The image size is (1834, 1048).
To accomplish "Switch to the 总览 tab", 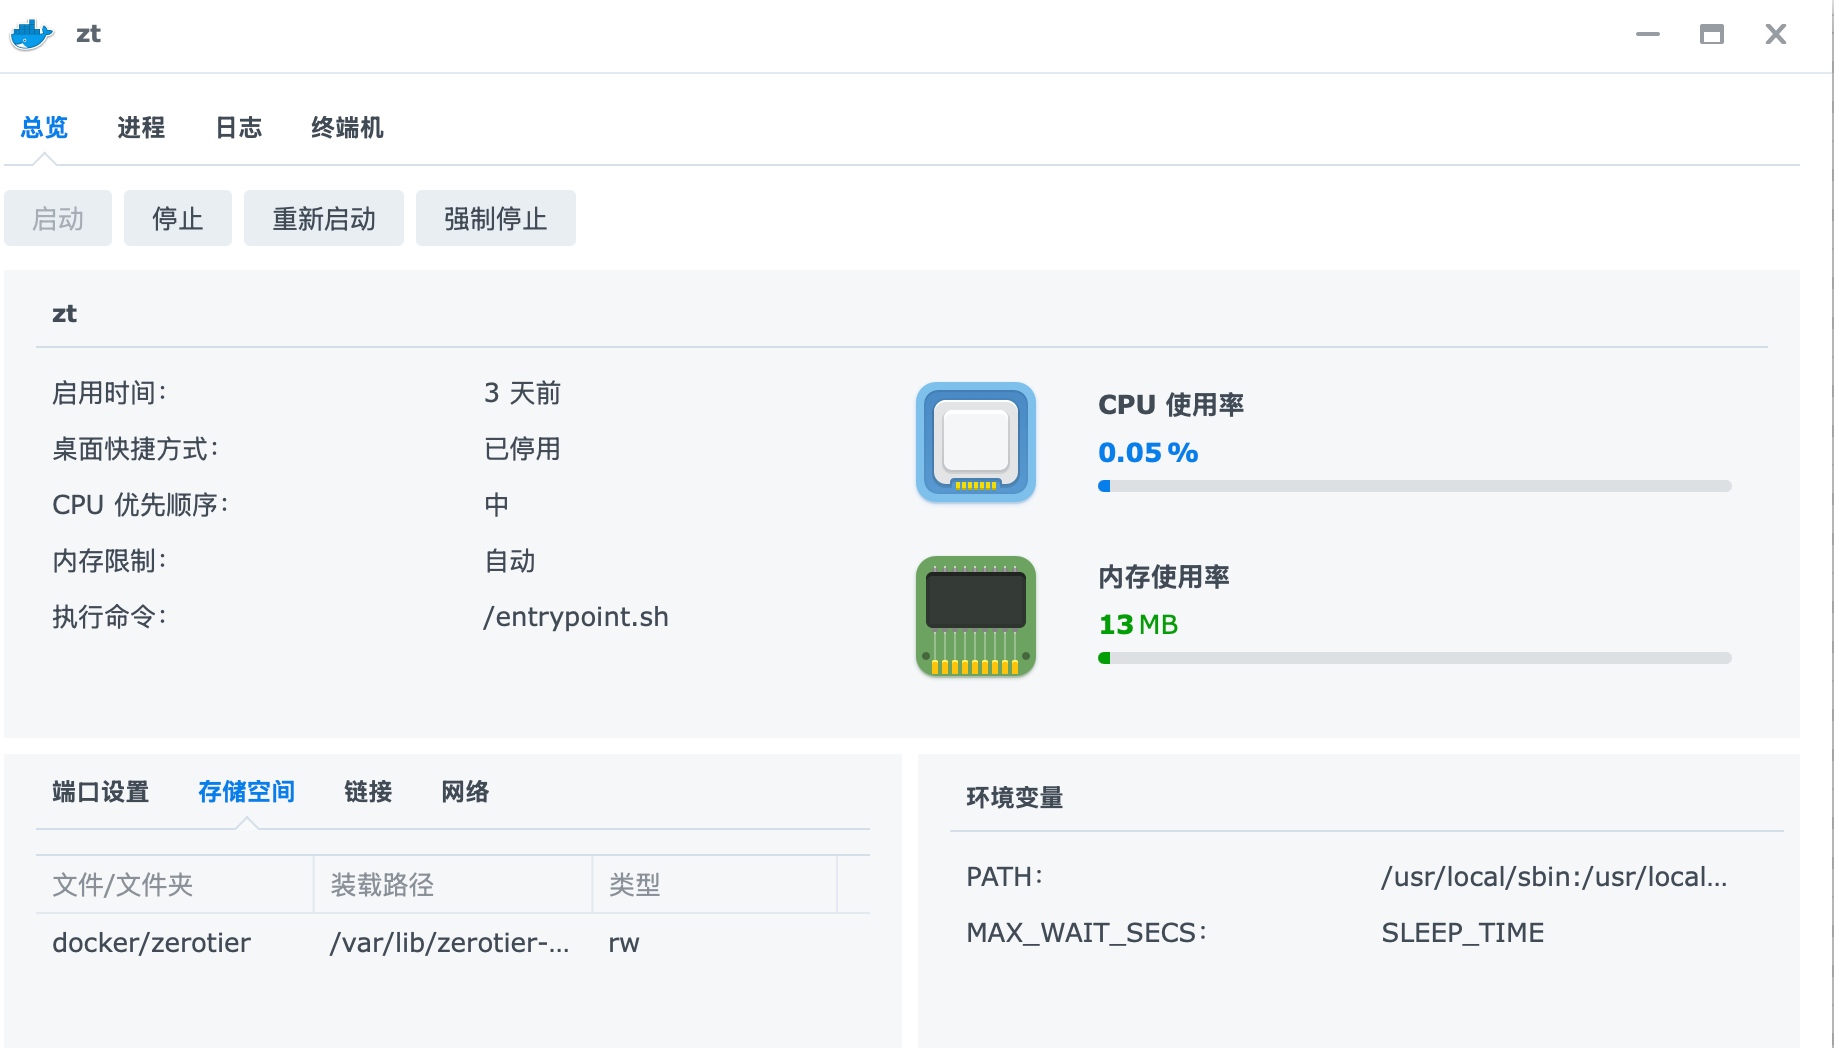I will 44,128.
